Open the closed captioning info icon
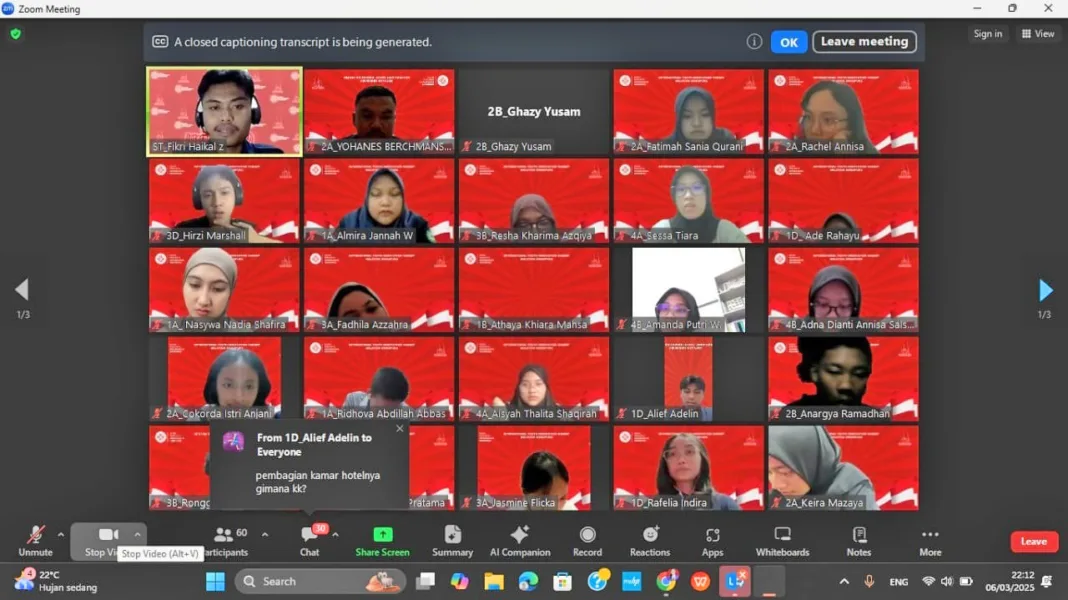The width and height of the screenshot is (1068, 600). tap(754, 42)
